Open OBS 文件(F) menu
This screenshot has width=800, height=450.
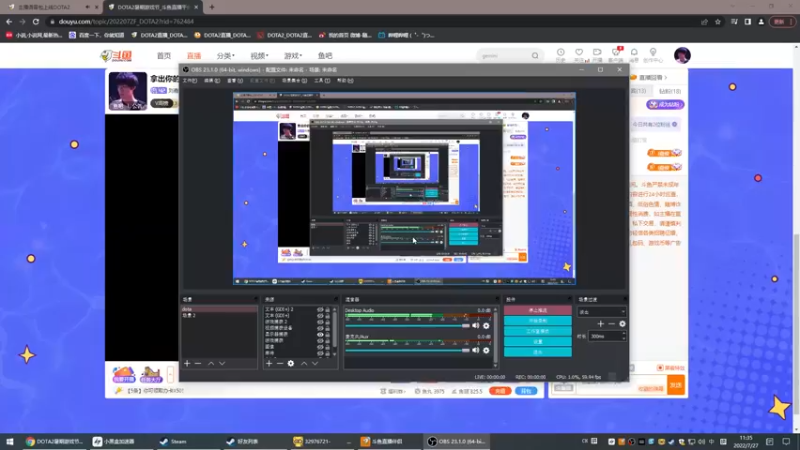tap(190, 81)
